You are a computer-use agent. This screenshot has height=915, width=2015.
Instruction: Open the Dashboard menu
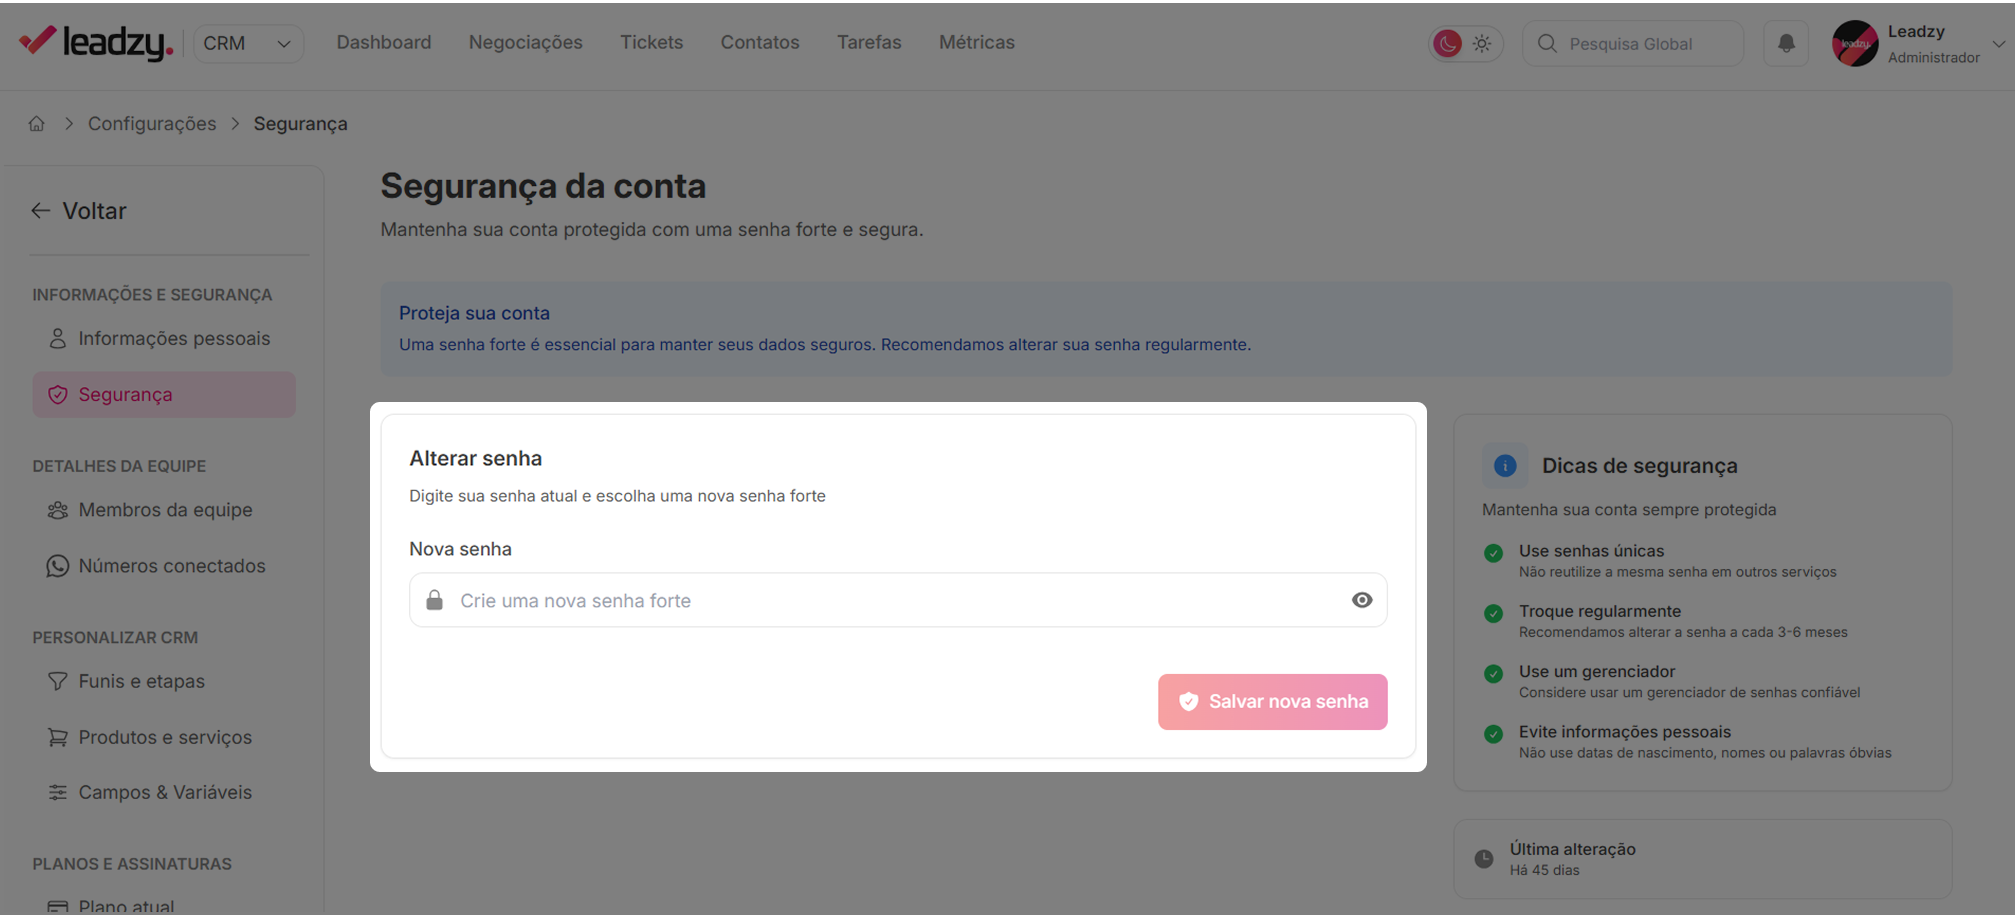384,42
